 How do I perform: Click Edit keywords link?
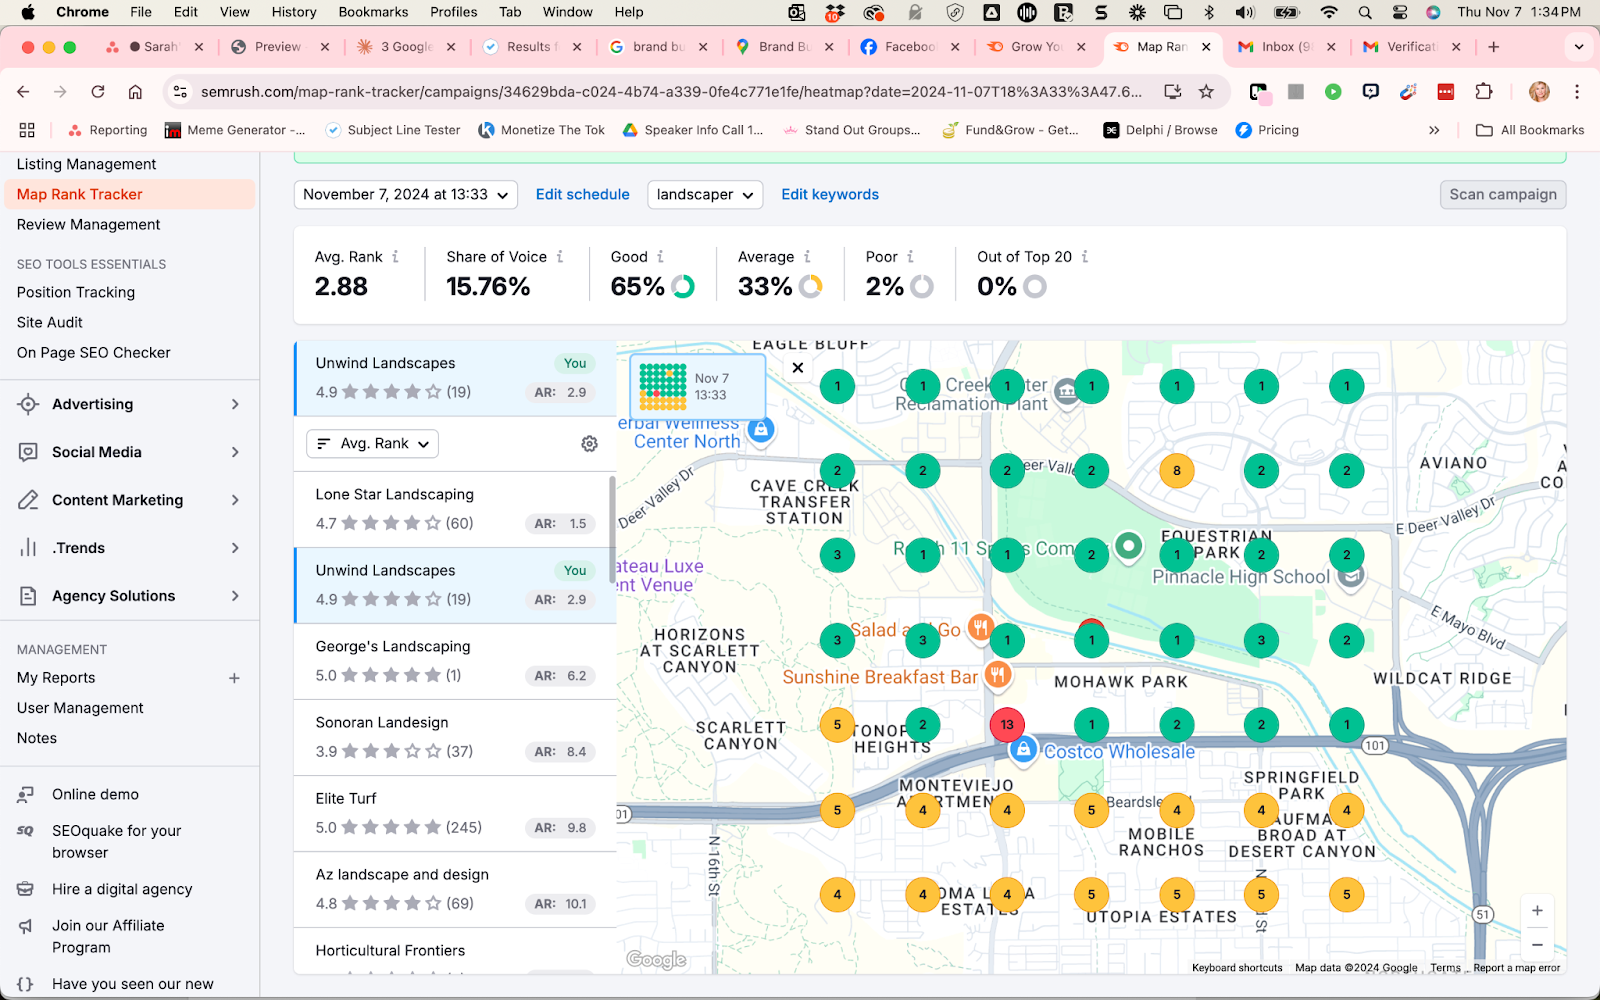coord(830,195)
